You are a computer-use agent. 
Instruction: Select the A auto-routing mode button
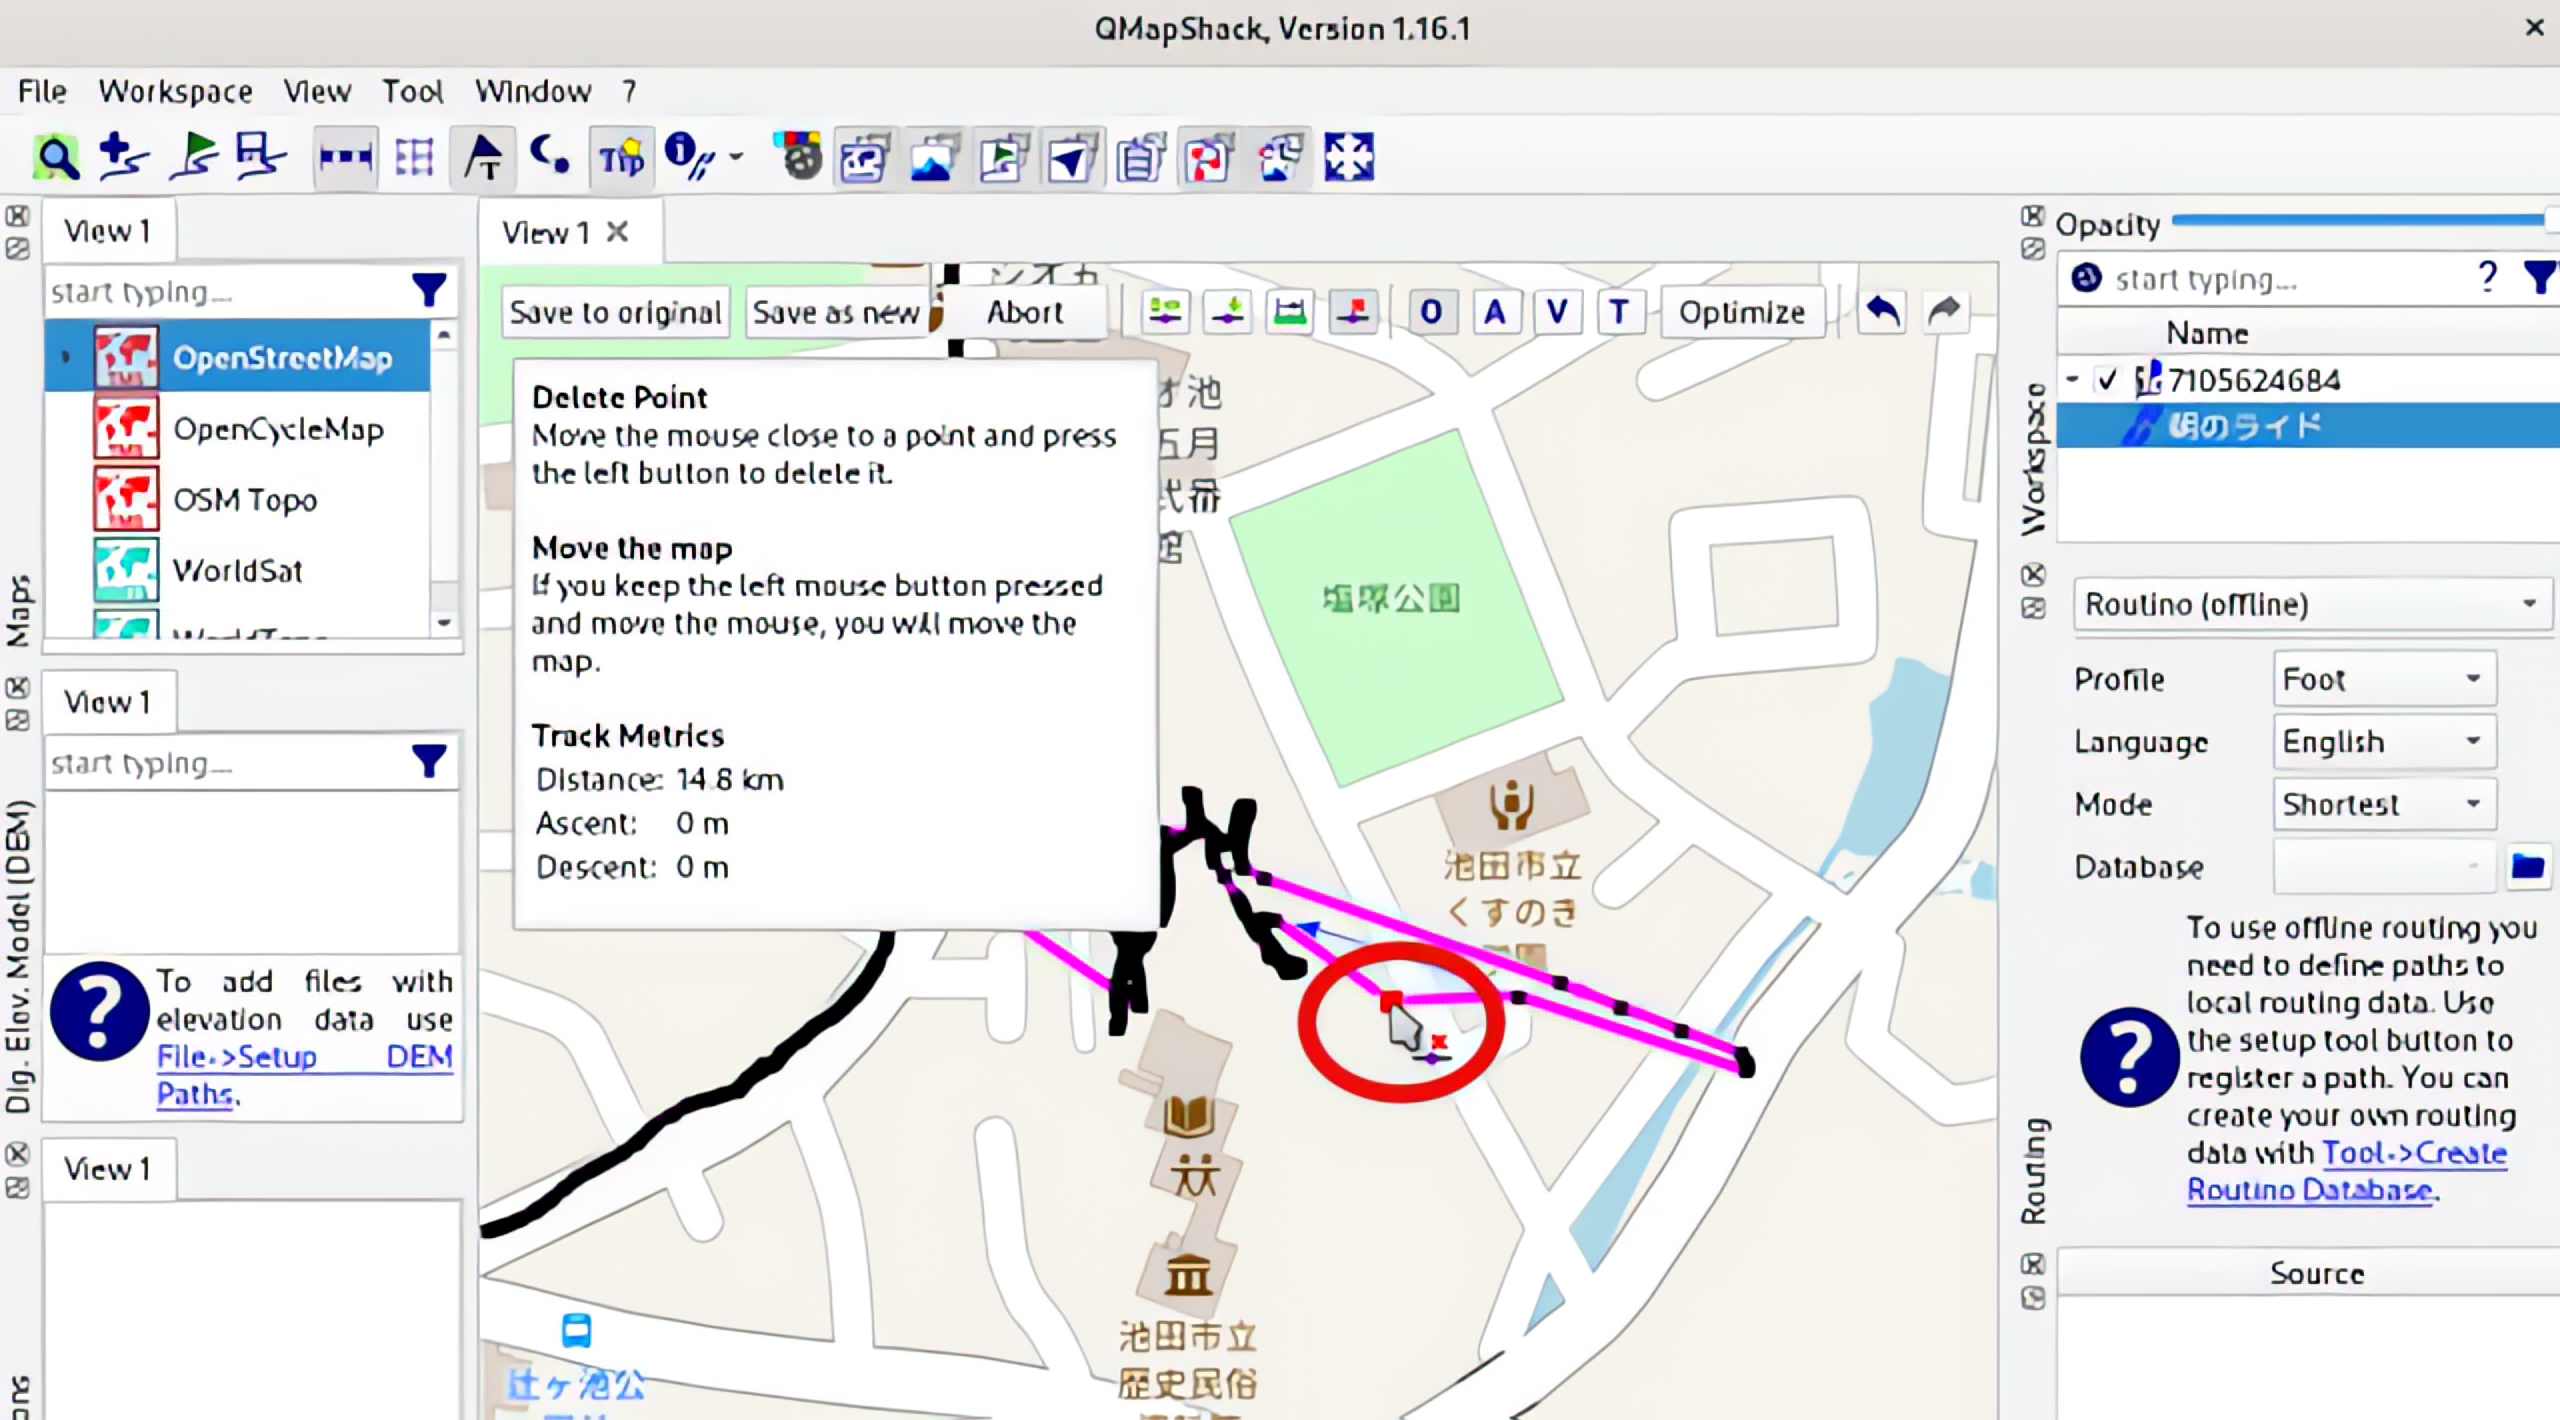click(1494, 312)
